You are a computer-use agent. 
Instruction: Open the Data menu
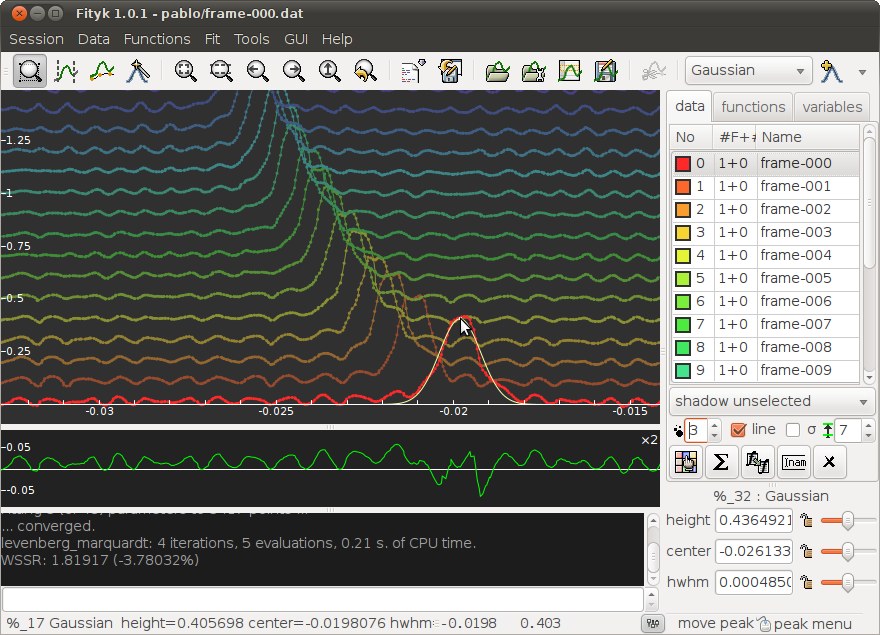pos(94,39)
